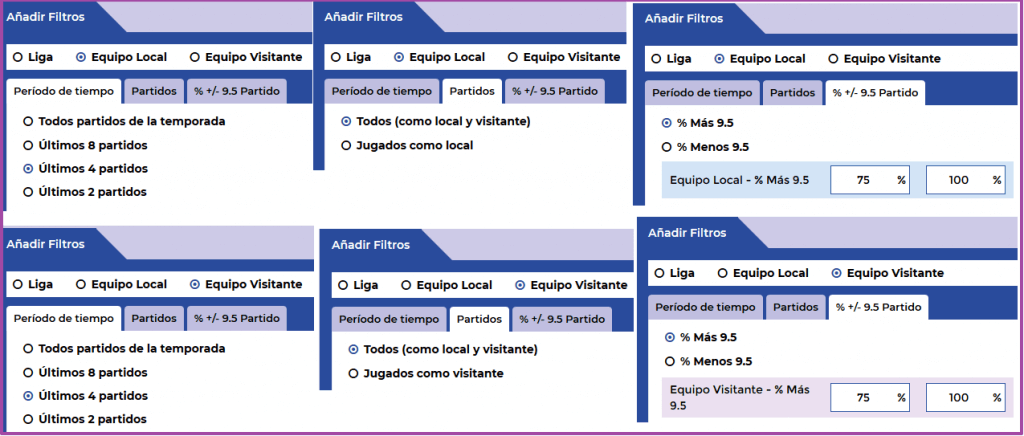Open % +/- 9.5 Partido tab above Jugados como visitante
Screen dimensions: 1024x436
coord(562,319)
